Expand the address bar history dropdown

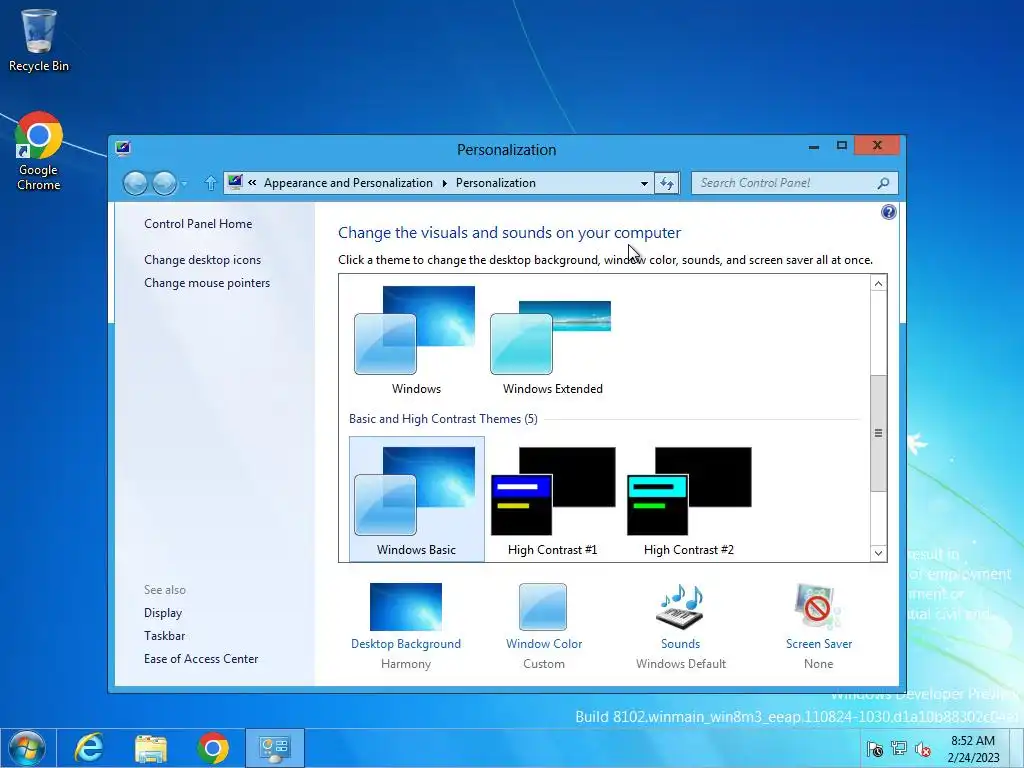click(x=644, y=184)
